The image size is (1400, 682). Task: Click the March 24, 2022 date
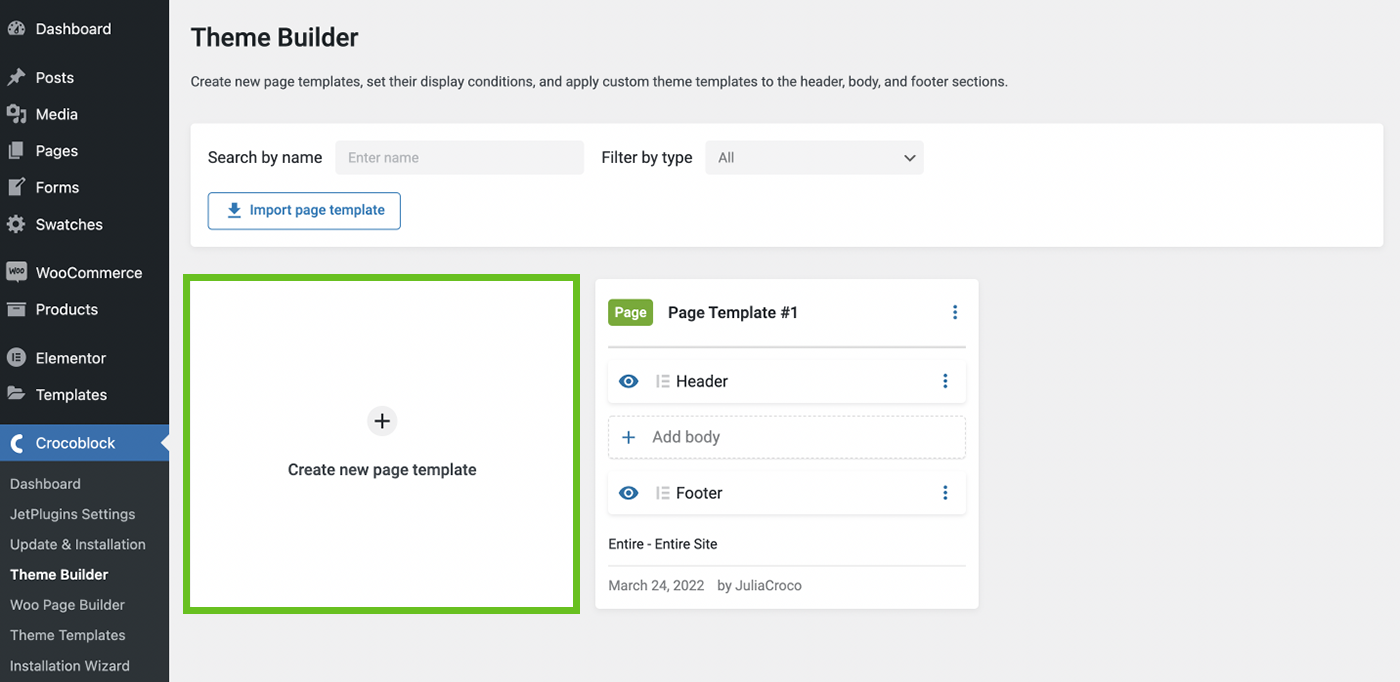coord(656,585)
